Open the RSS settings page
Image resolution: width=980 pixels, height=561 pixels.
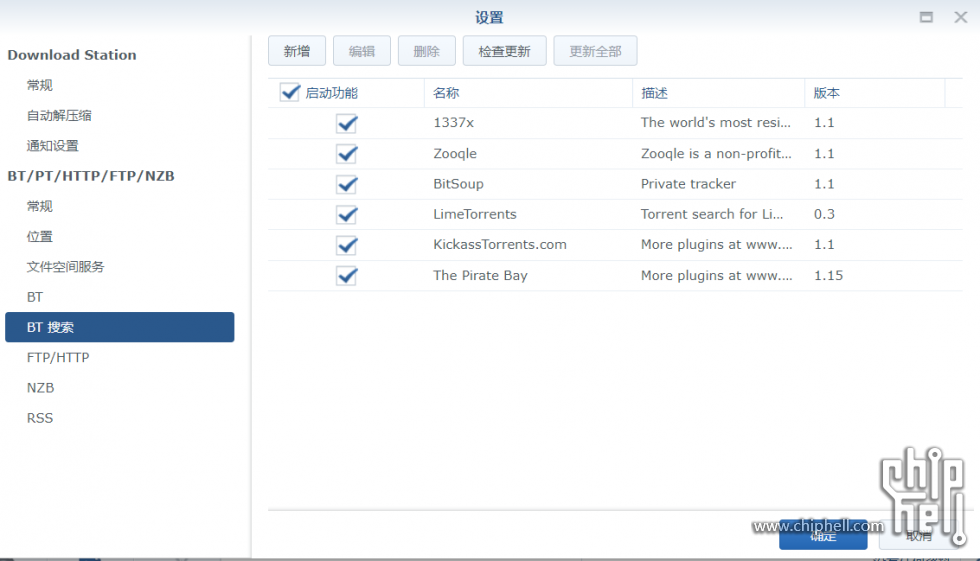(x=39, y=418)
